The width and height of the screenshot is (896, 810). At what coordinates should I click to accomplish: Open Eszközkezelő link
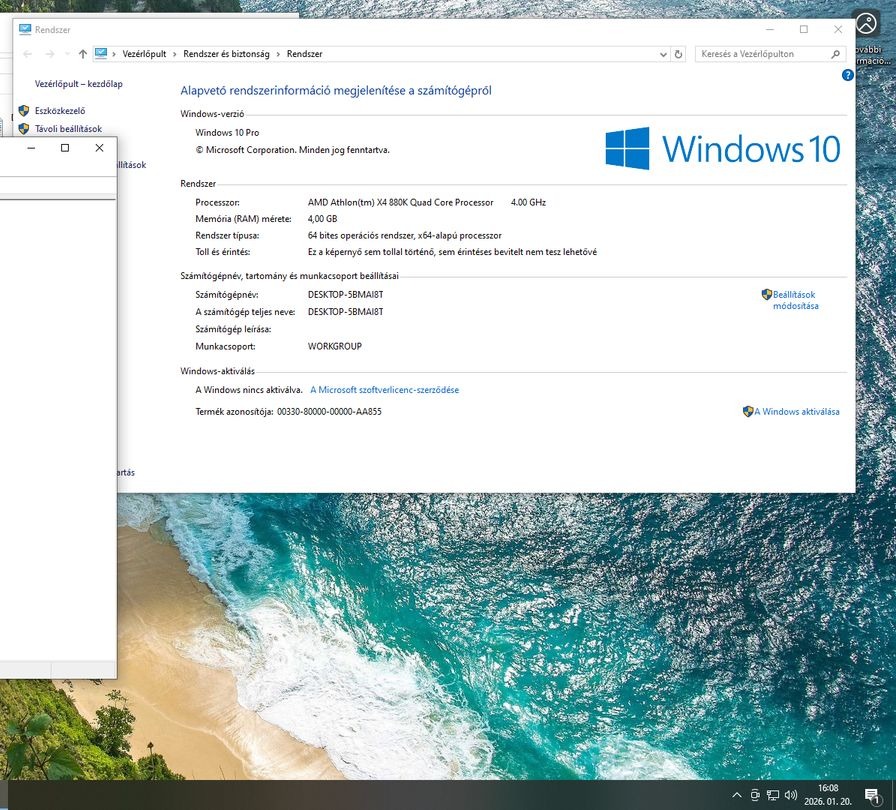pos(60,111)
